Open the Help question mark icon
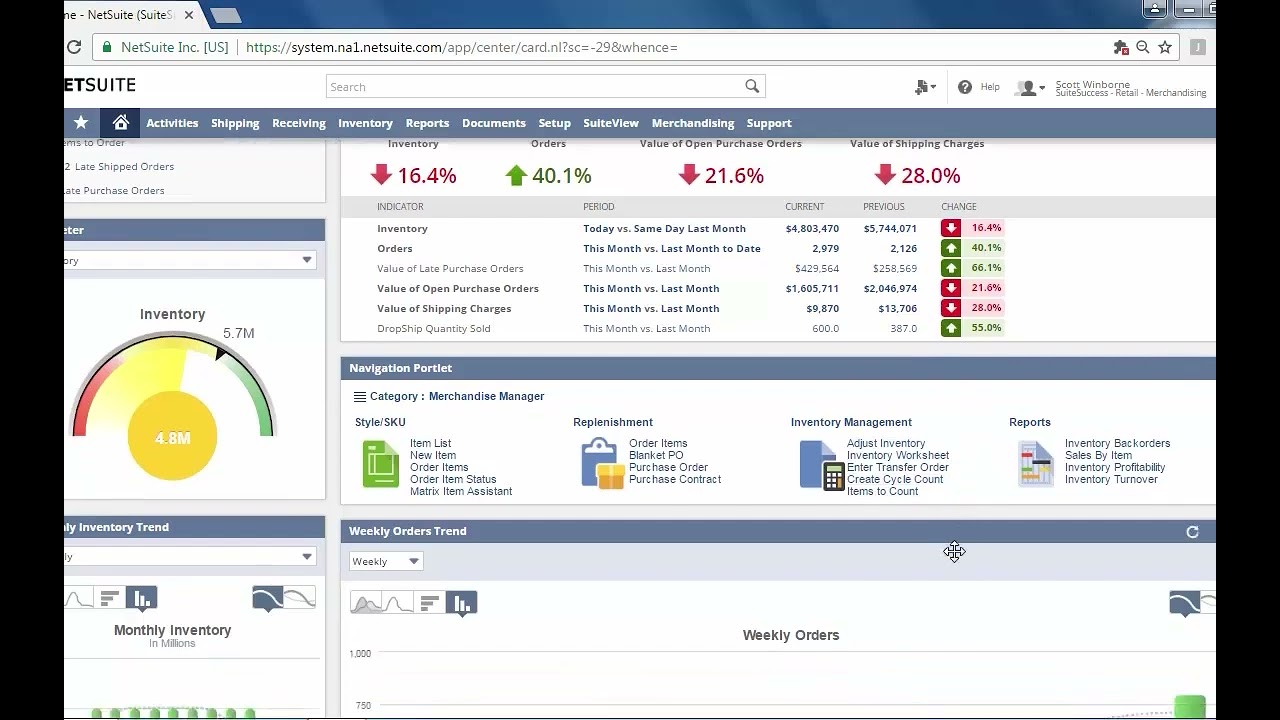1280x720 pixels. click(x=965, y=87)
